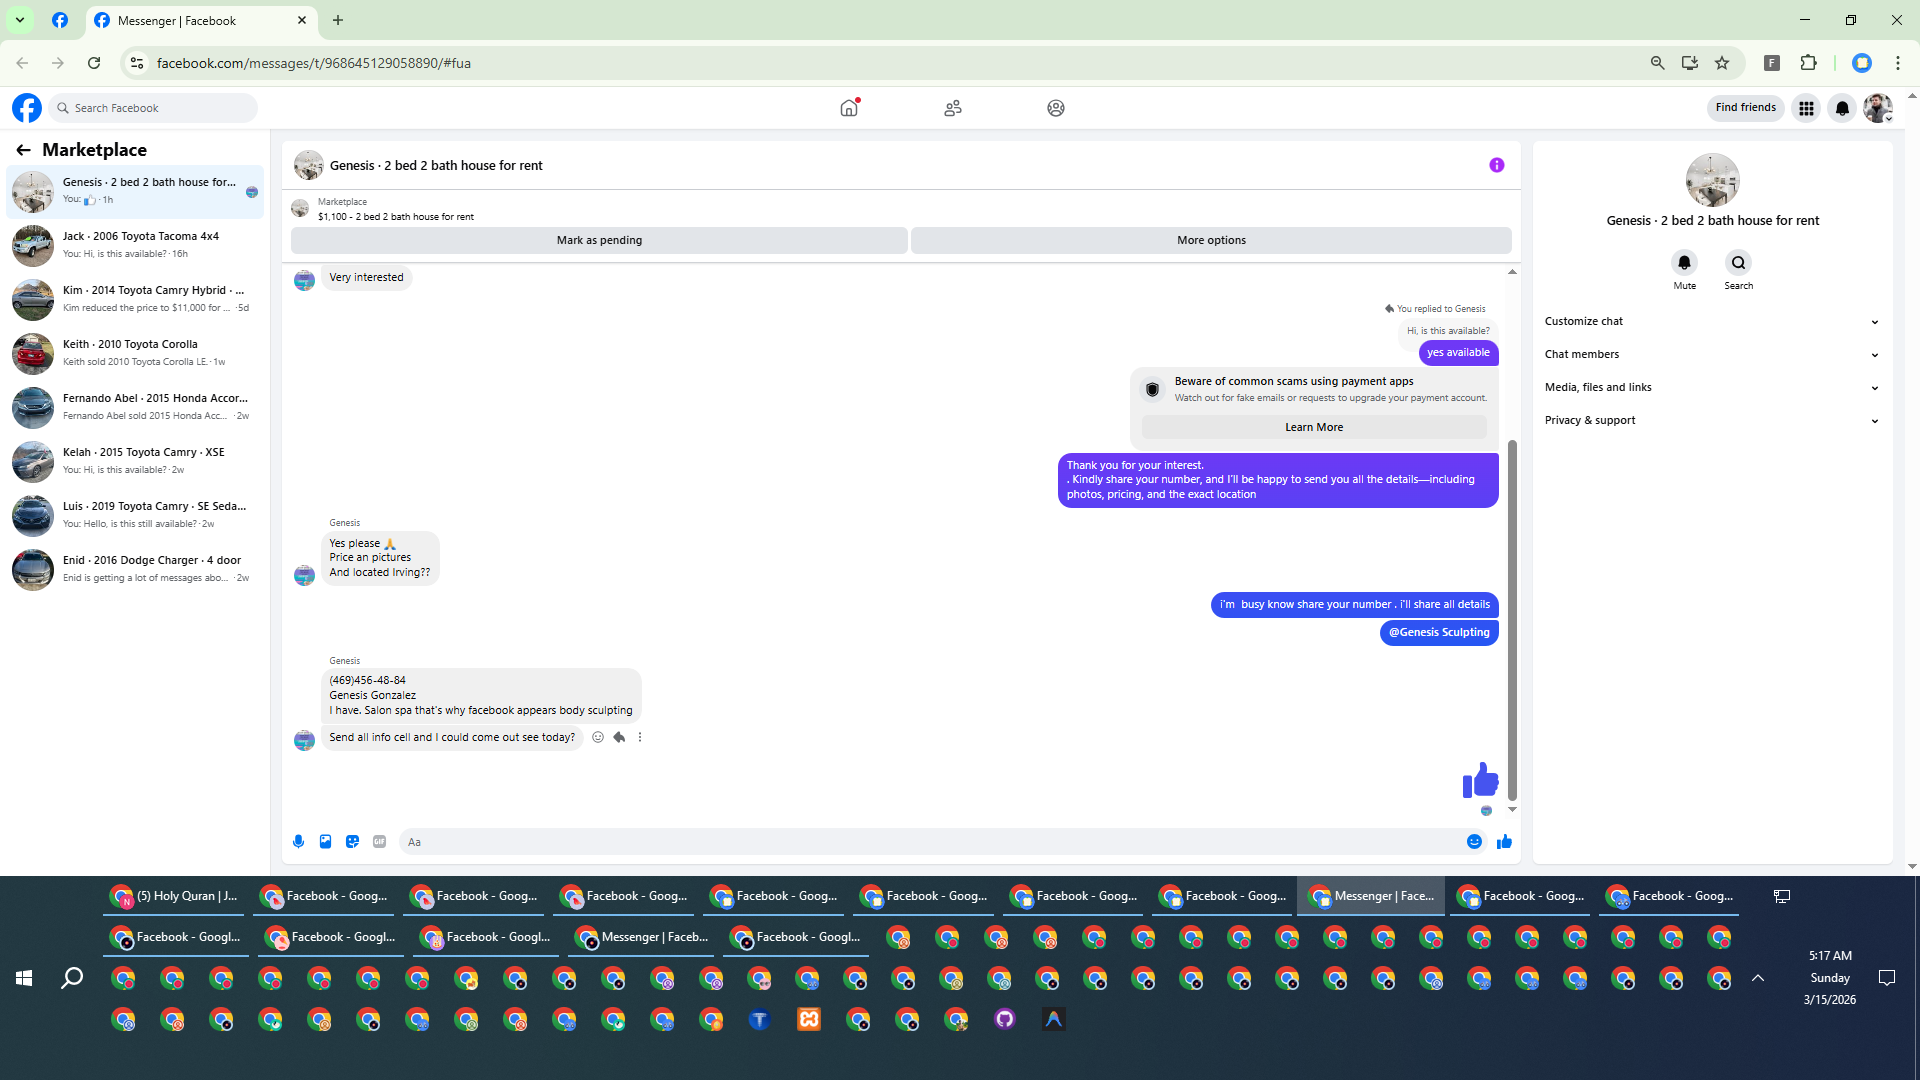The width and height of the screenshot is (1920, 1080).
Task: Open the Chrome three-dot menu
Action: (x=1898, y=63)
